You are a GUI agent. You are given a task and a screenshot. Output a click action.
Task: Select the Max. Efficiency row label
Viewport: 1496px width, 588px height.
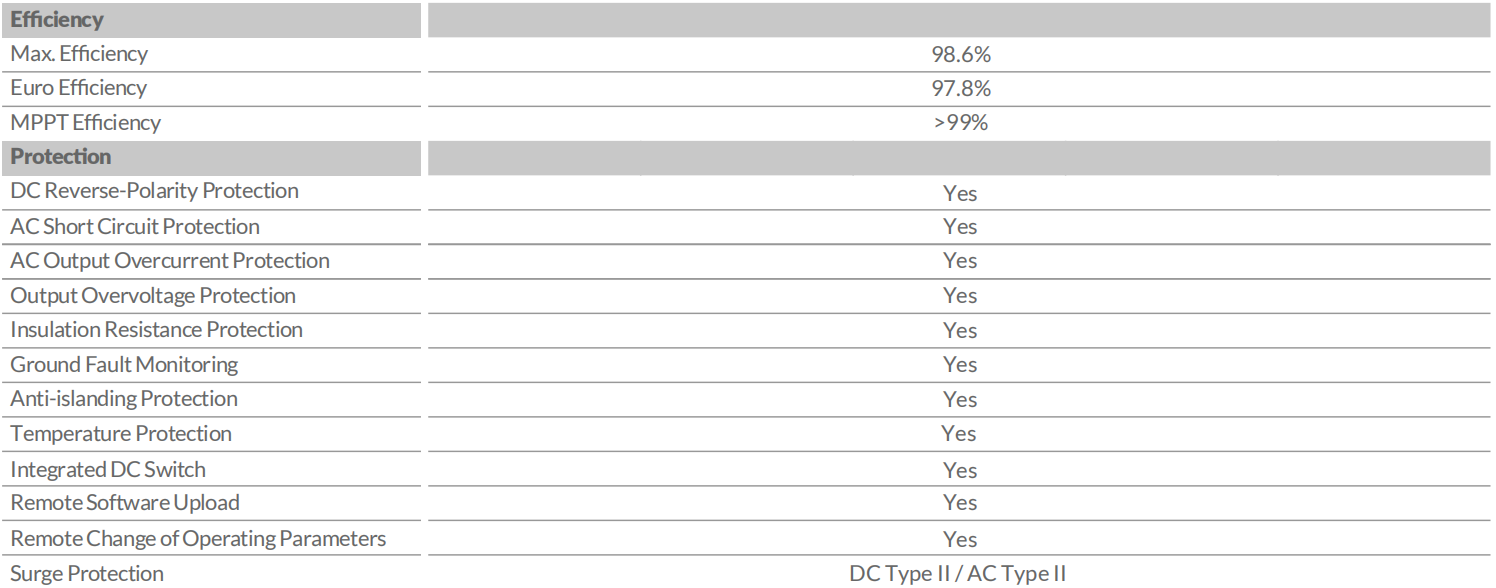79,54
